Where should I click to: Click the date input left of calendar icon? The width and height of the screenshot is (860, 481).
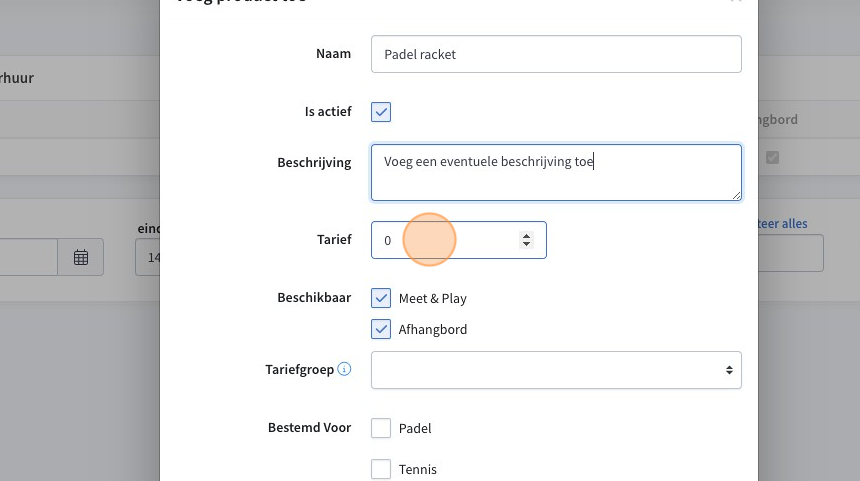pyautogui.click(x=29, y=257)
